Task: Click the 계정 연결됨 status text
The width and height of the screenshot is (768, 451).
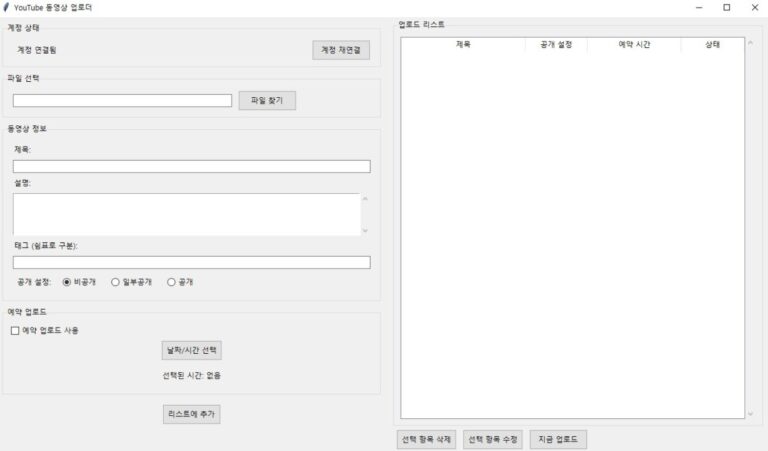Action: [37, 50]
